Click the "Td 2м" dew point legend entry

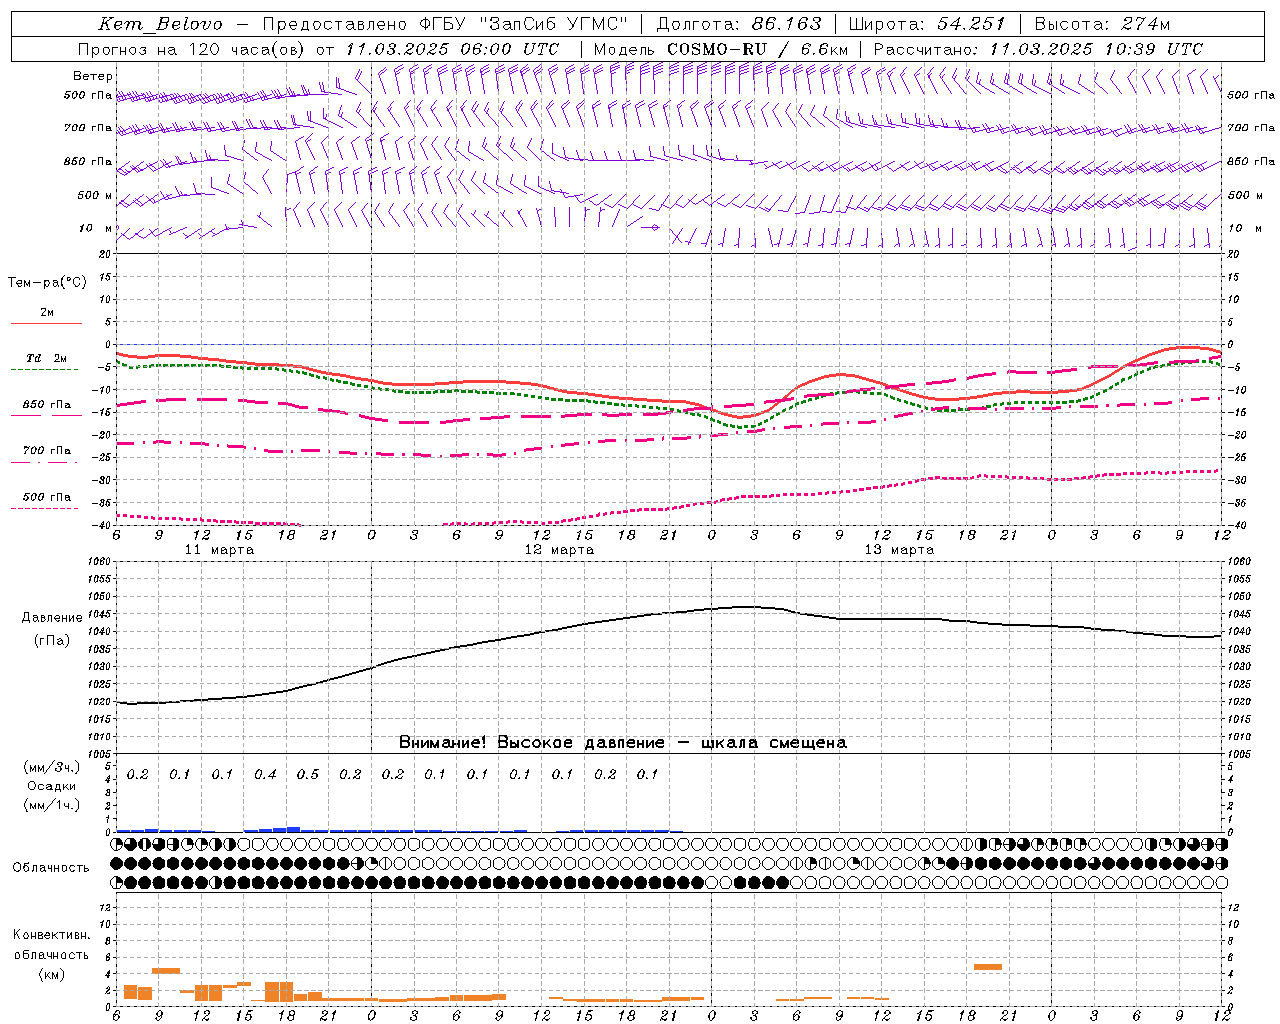point(46,358)
